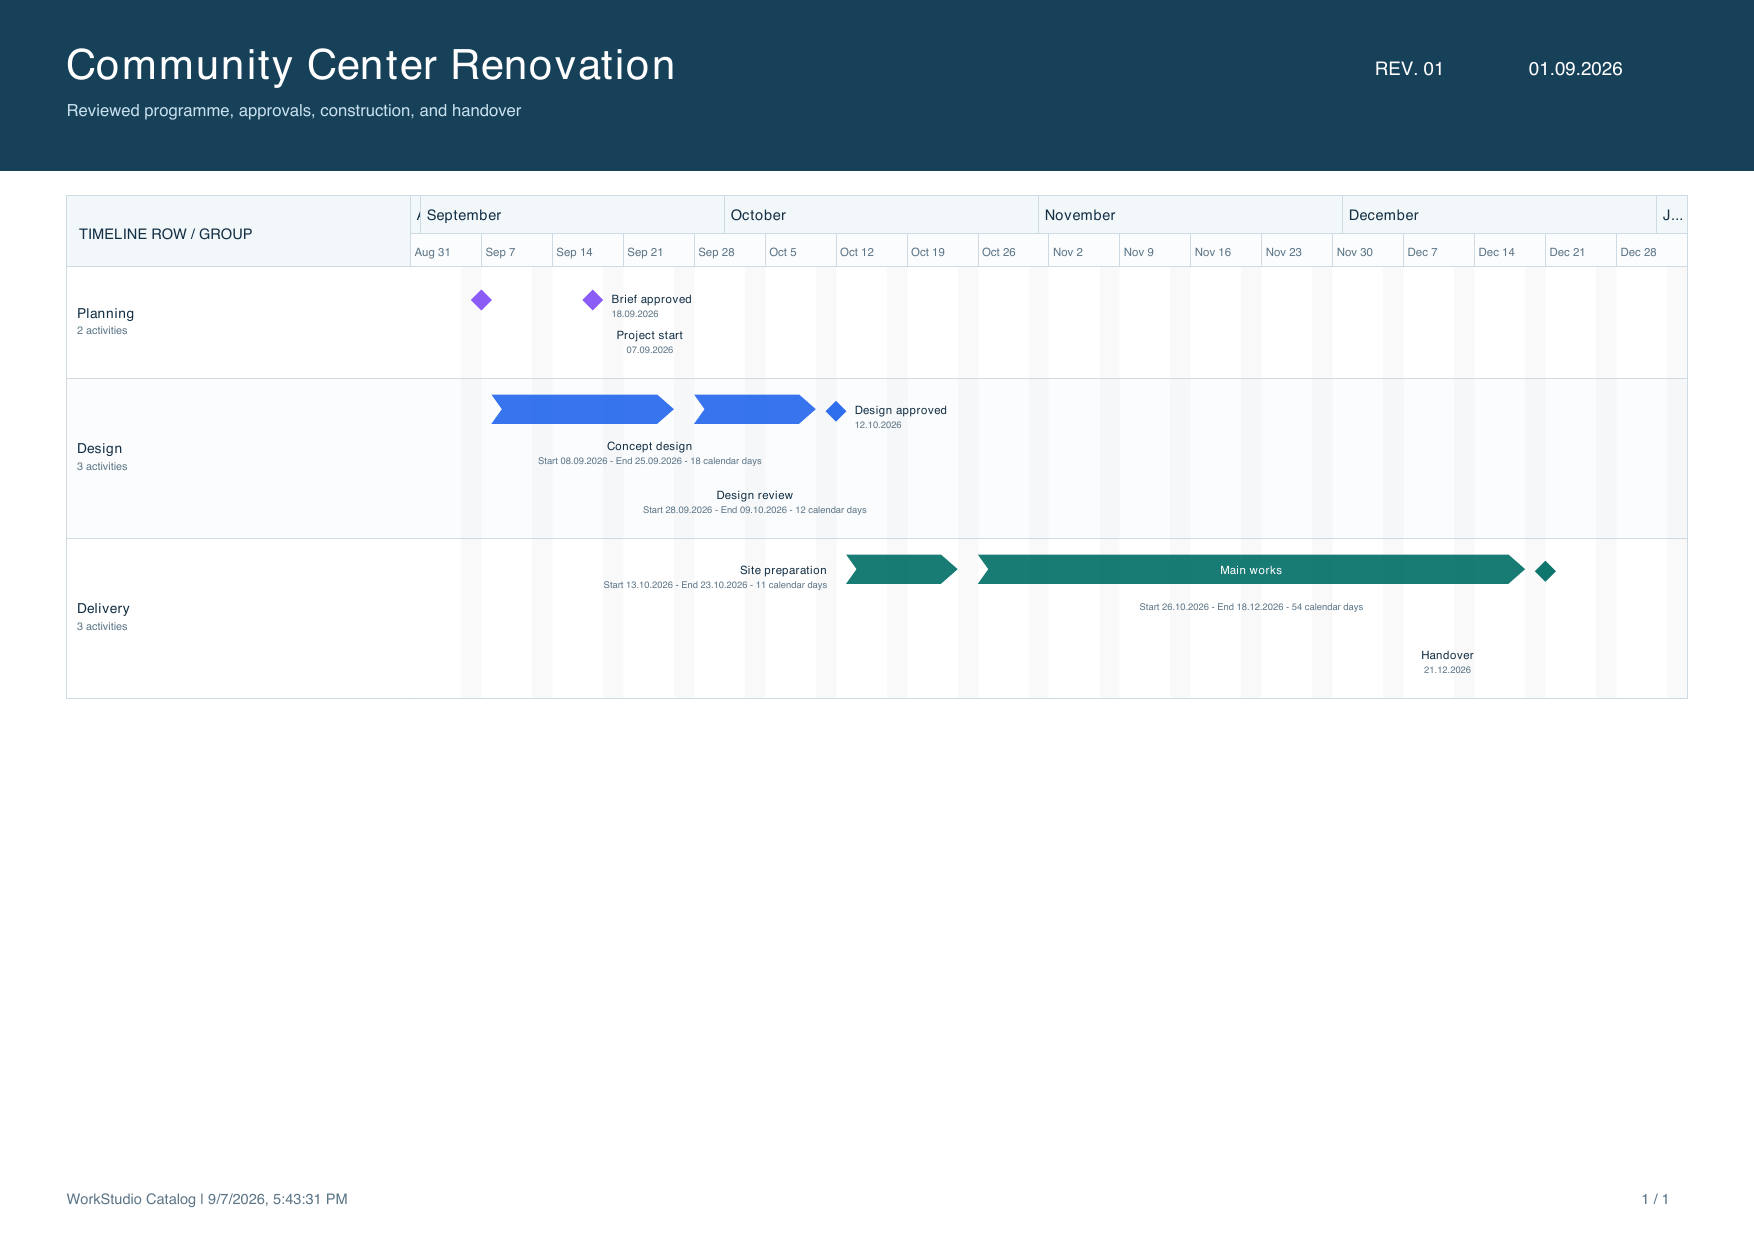Click the Planning row label
Screen dimensions: 1754x1241
105,313
